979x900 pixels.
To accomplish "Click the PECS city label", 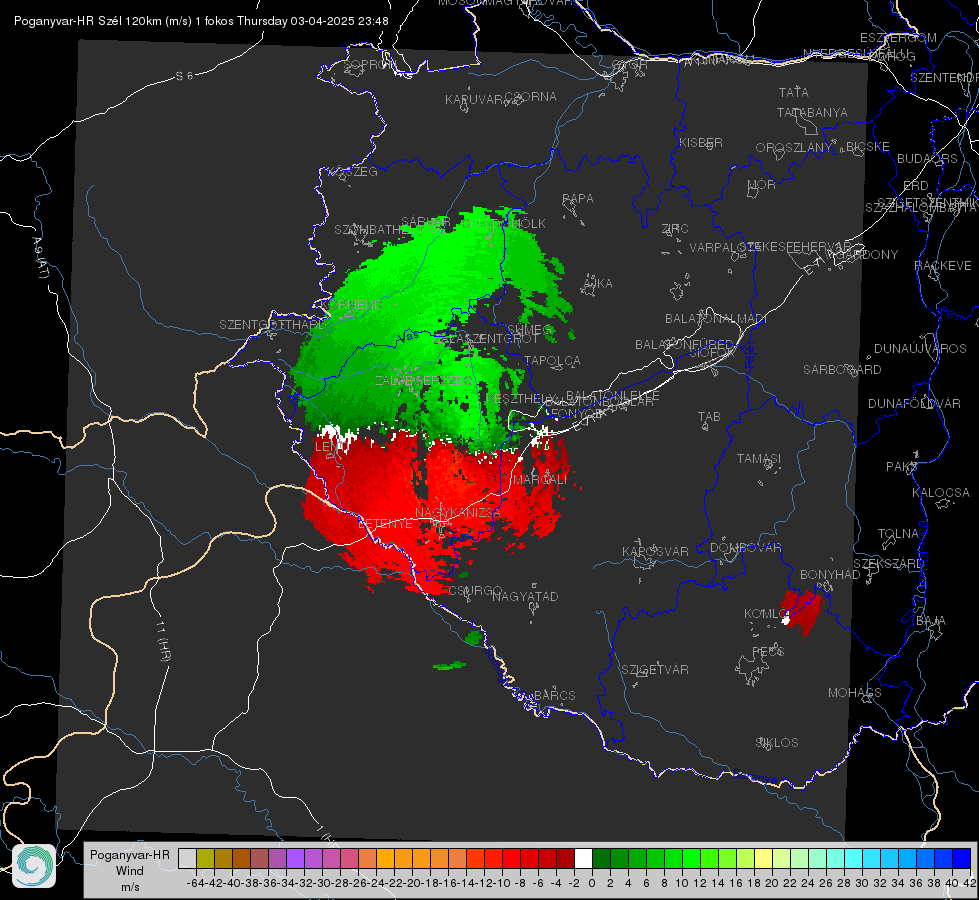I will [768, 651].
